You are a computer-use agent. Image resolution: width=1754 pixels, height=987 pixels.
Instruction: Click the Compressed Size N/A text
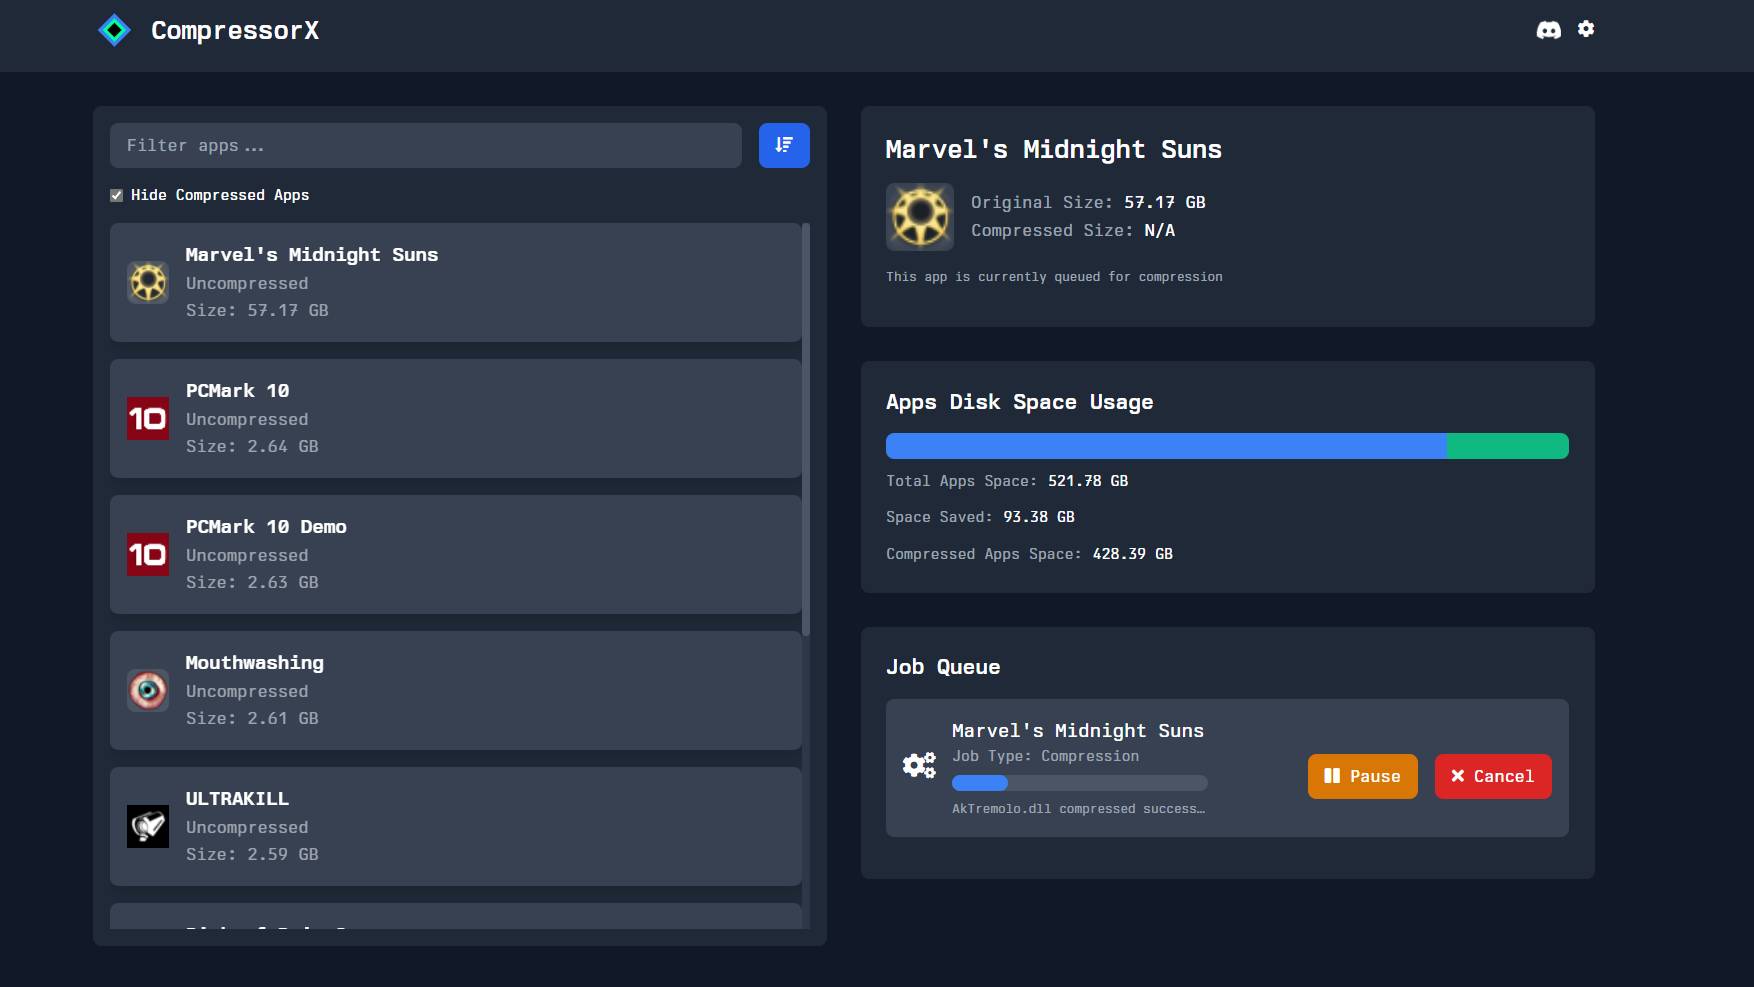tap(1073, 230)
